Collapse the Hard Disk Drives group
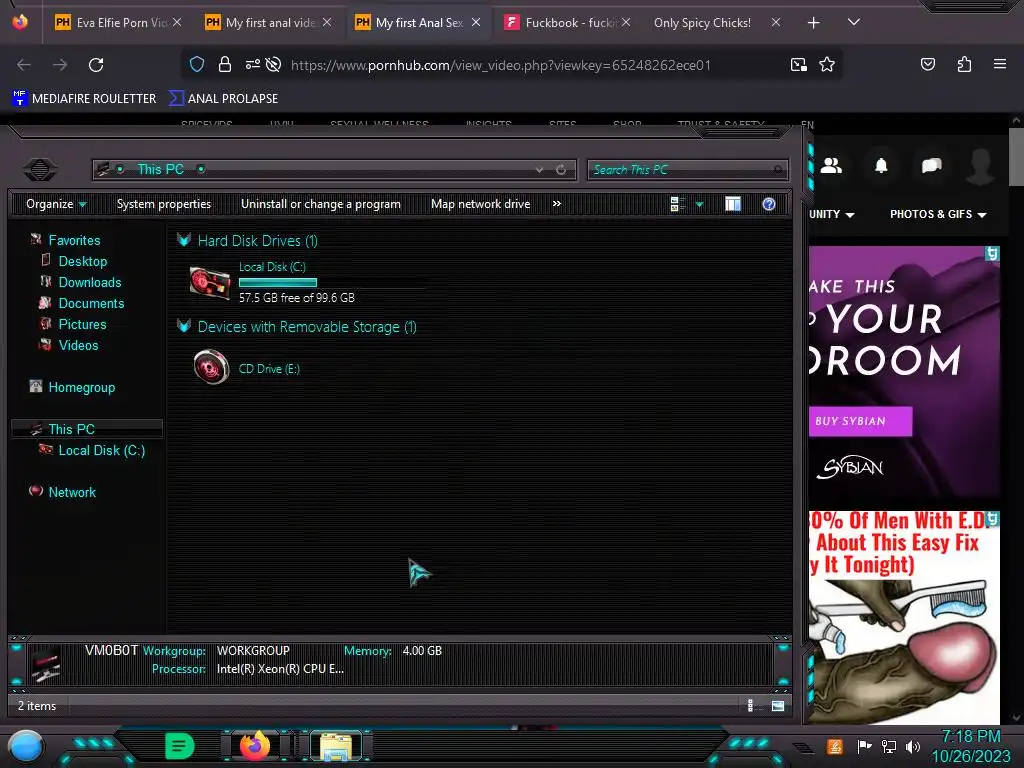Viewport: 1024px width, 768px height. 184,240
